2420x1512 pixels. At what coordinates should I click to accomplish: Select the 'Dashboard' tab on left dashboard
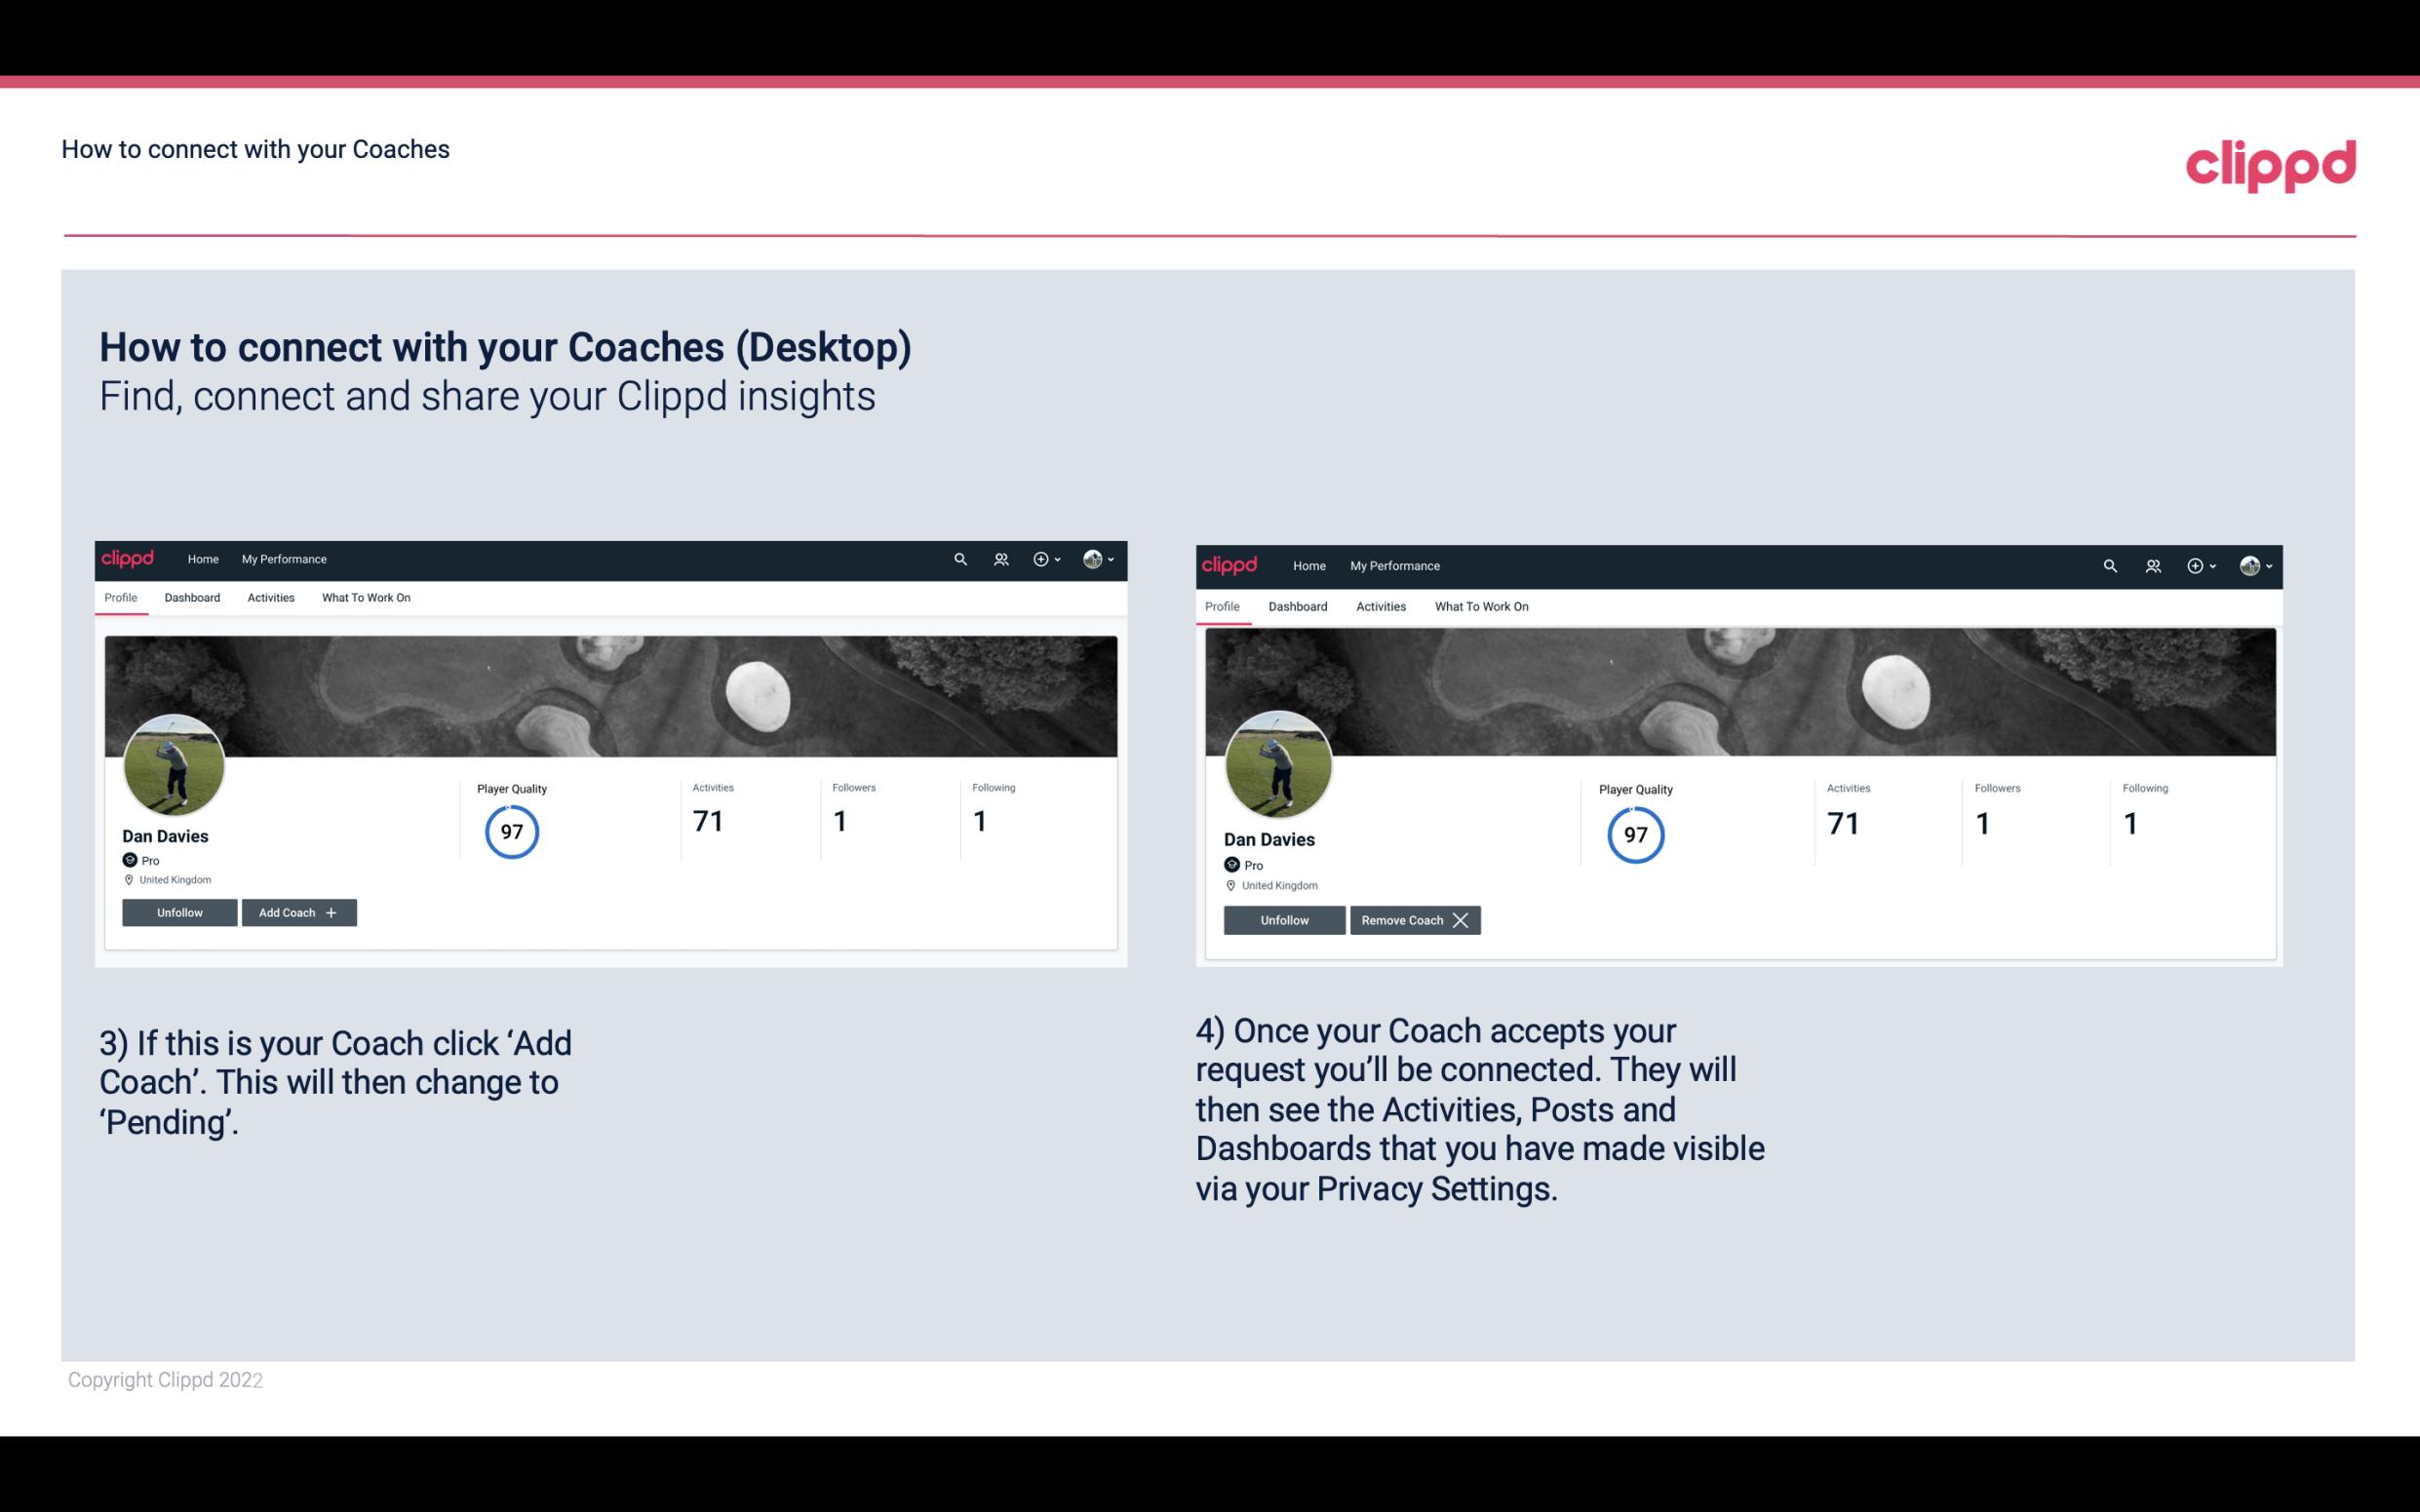click(x=192, y=598)
